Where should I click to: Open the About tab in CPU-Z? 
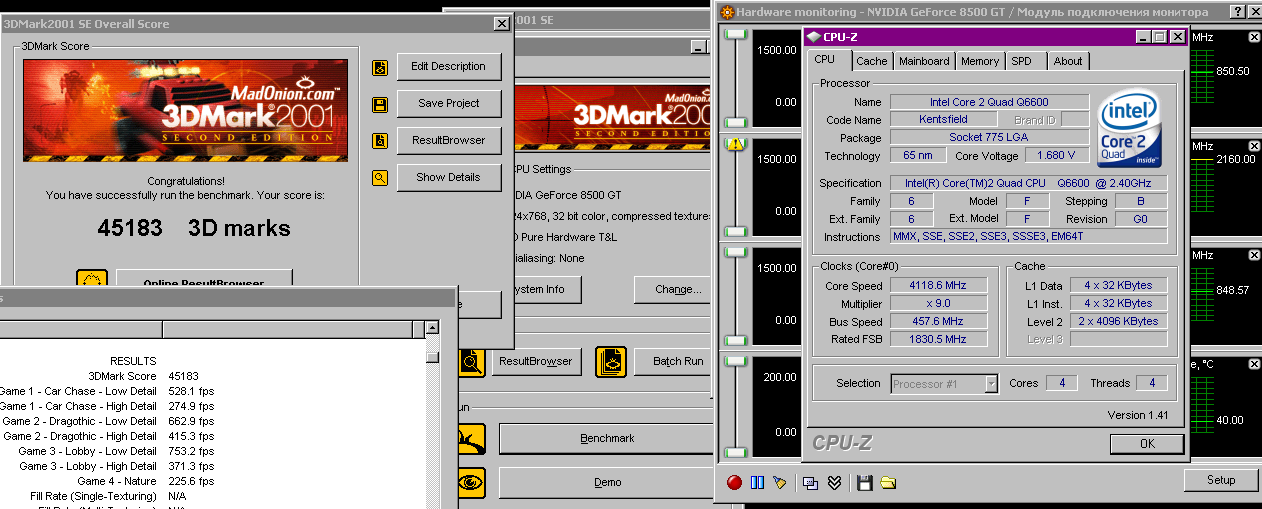(x=1068, y=61)
